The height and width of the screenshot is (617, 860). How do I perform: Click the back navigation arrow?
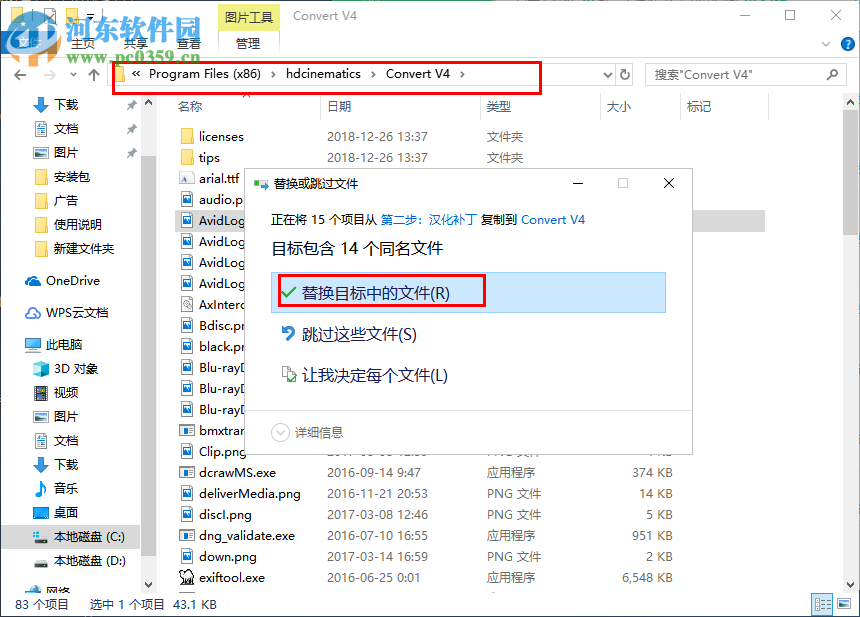pyautogui.click(x=18, y=74)
